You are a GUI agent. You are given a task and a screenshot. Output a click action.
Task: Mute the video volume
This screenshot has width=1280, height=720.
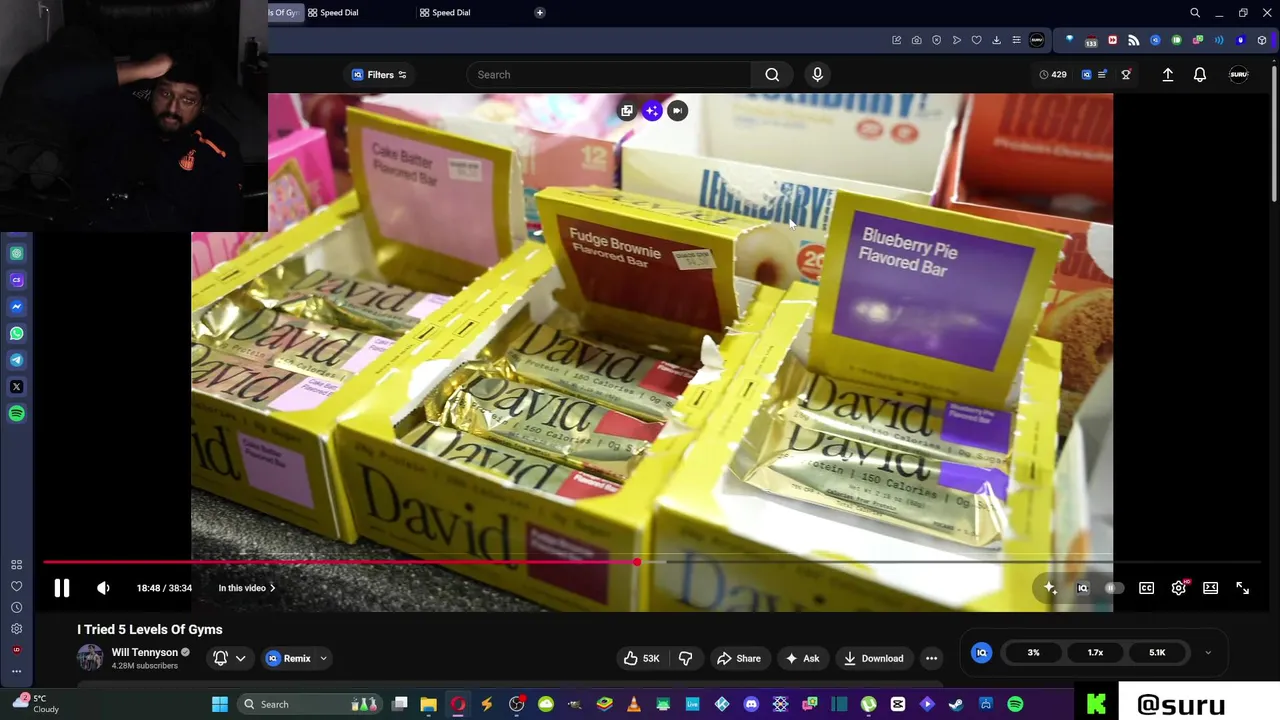pos(103,588)
